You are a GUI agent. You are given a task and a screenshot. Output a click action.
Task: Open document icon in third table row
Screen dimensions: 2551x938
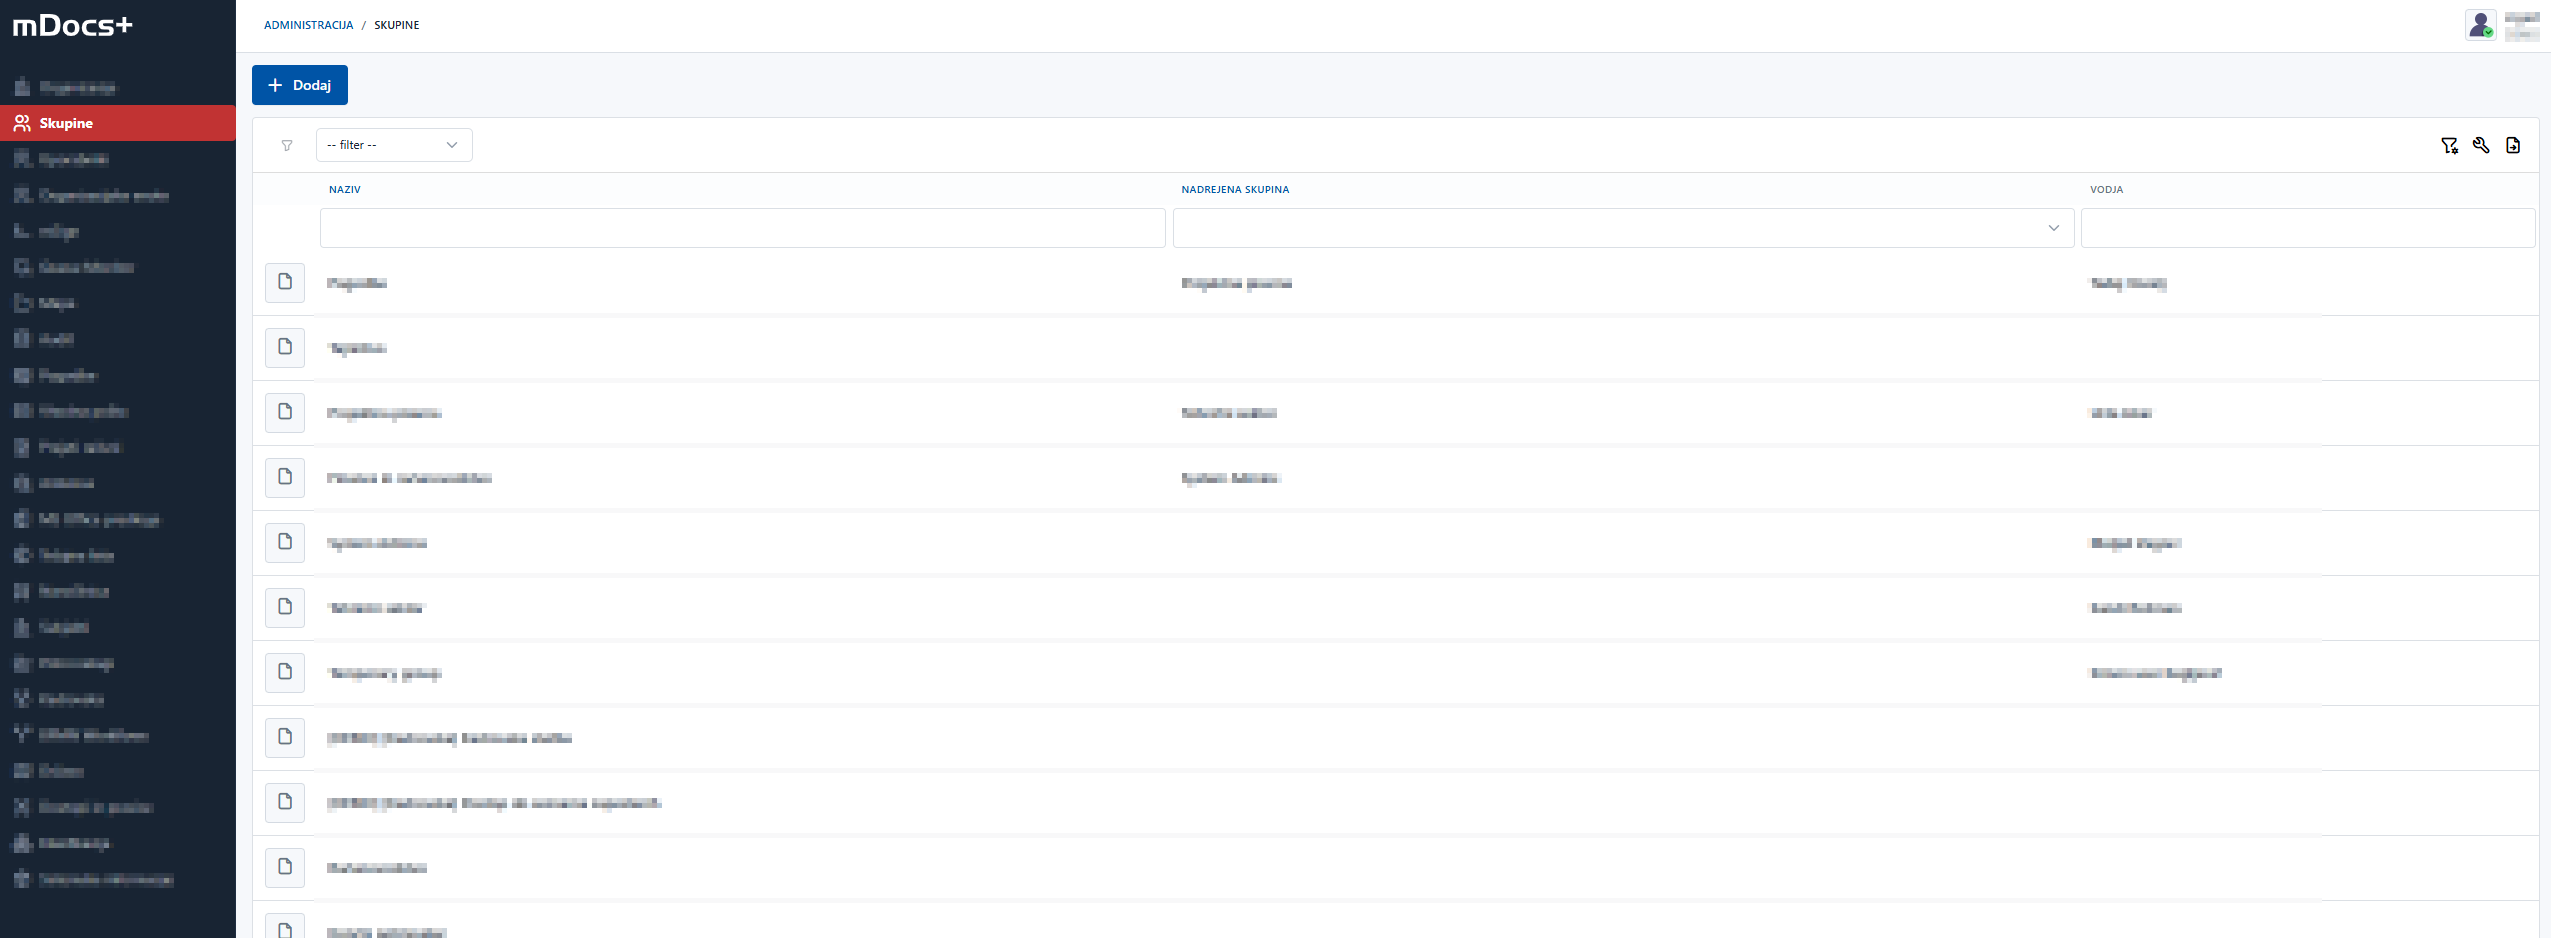285,413
